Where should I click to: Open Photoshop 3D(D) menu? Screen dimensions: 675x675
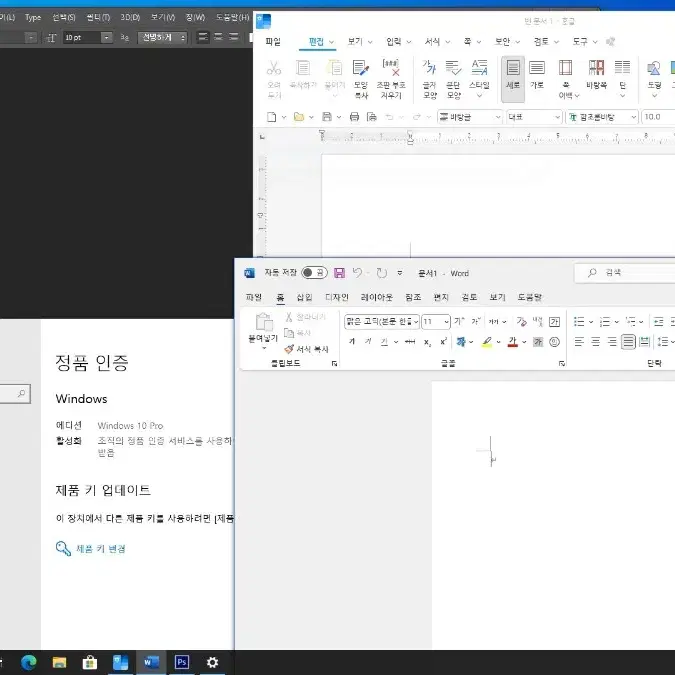pyautogui.click(x=130, y=17)
